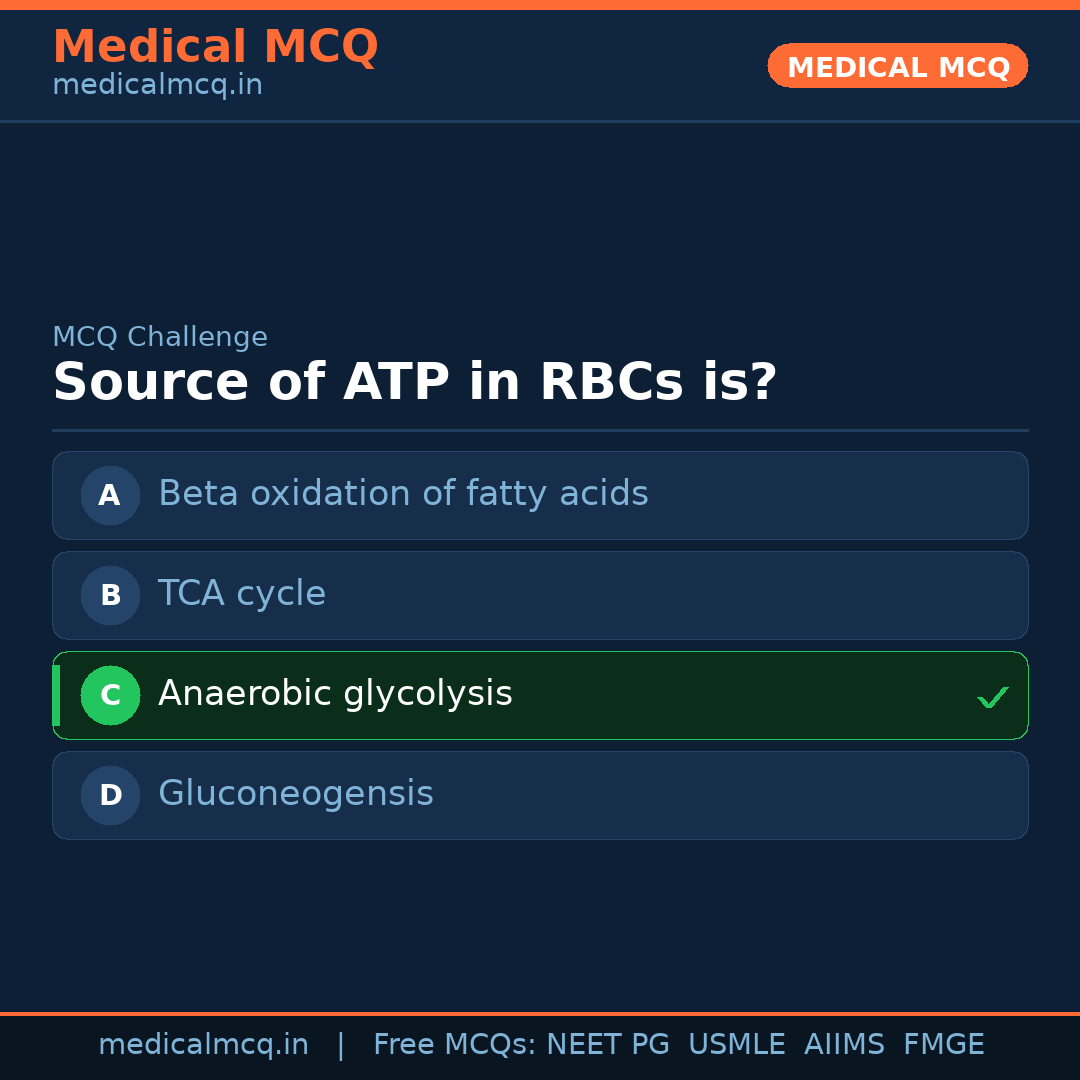Click NEET PG in the footer
1080x1080 pixels.
click(608, 1045)
